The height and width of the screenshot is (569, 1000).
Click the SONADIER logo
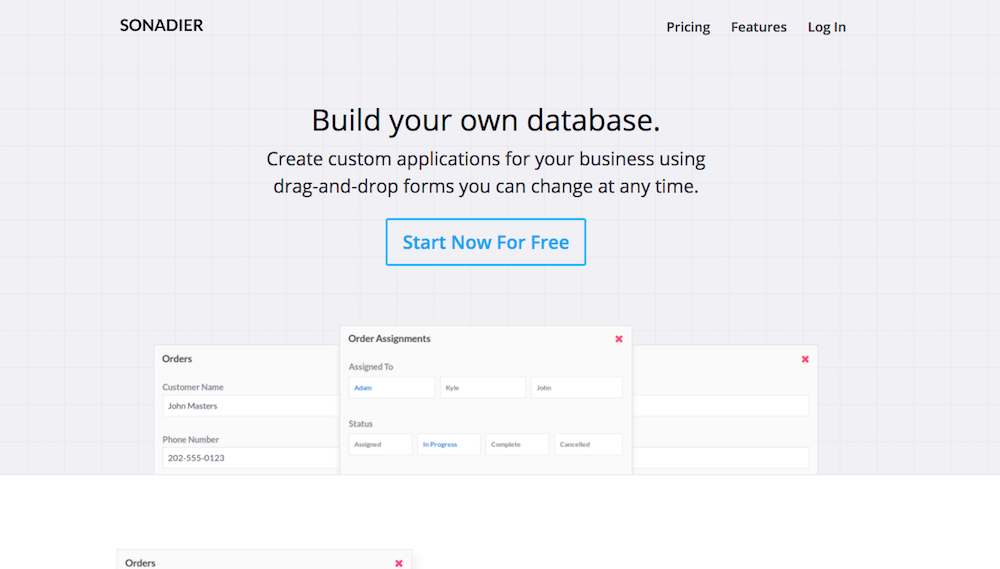161,26
